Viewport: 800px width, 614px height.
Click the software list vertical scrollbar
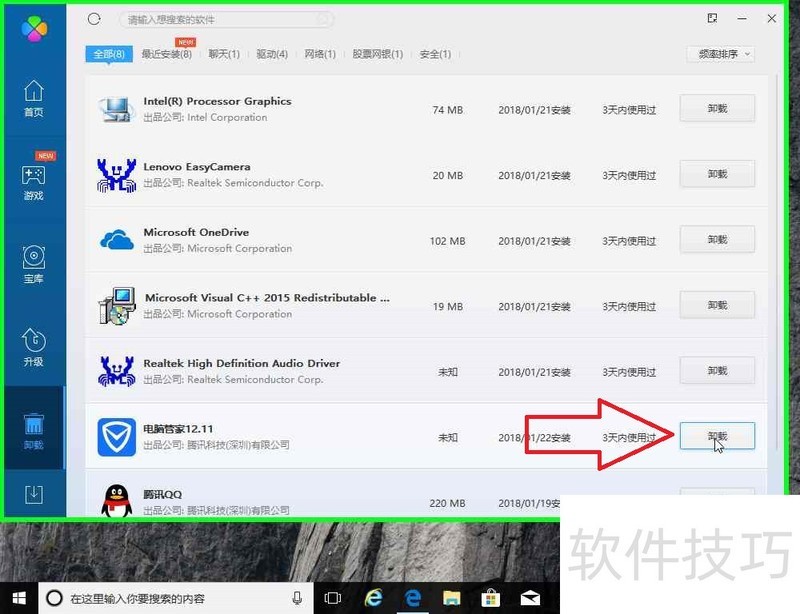[777, 260]
